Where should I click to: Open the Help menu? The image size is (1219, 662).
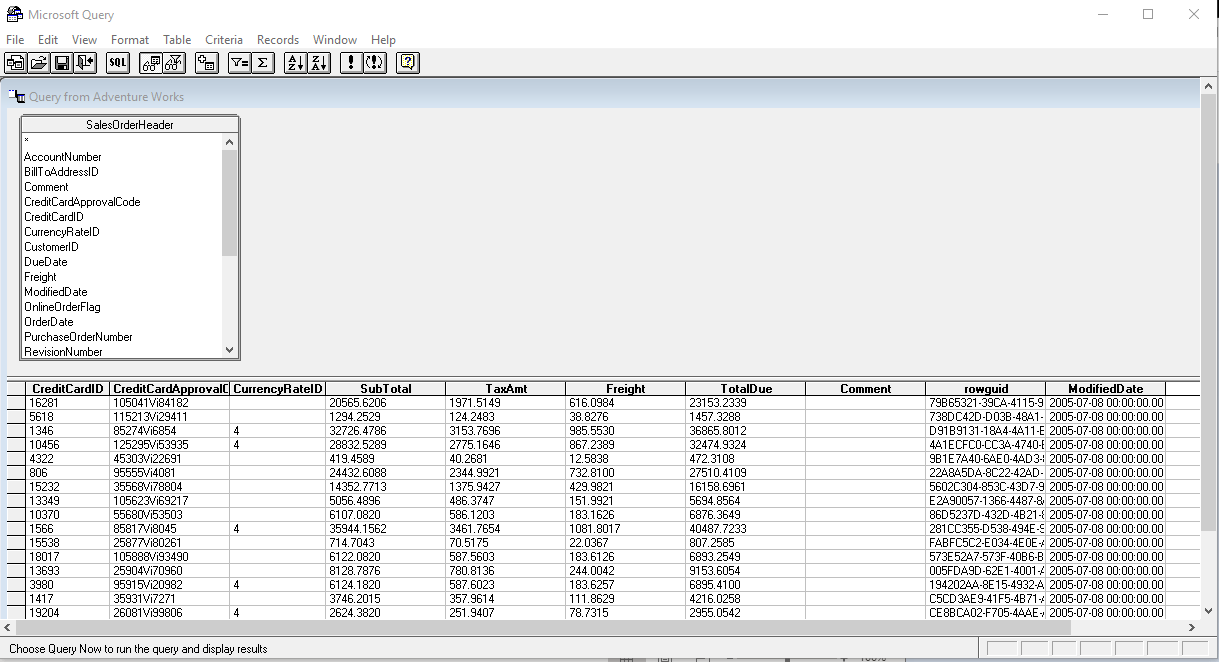383,40
